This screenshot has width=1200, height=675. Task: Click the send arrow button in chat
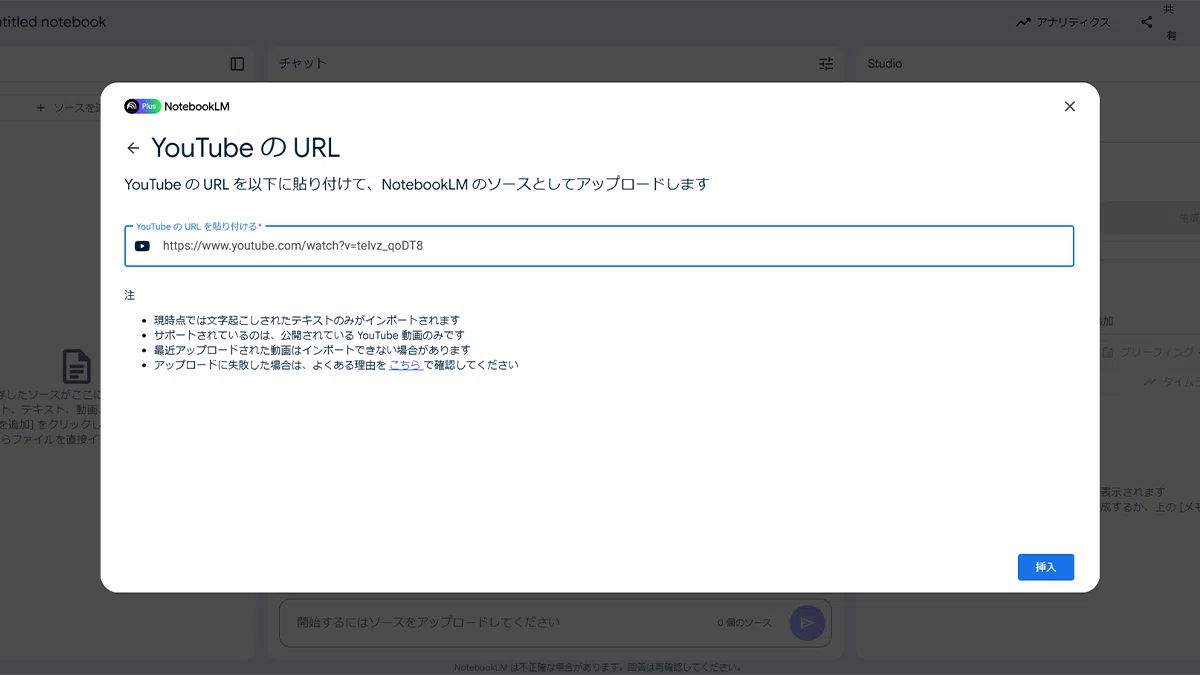coord(807,623)
